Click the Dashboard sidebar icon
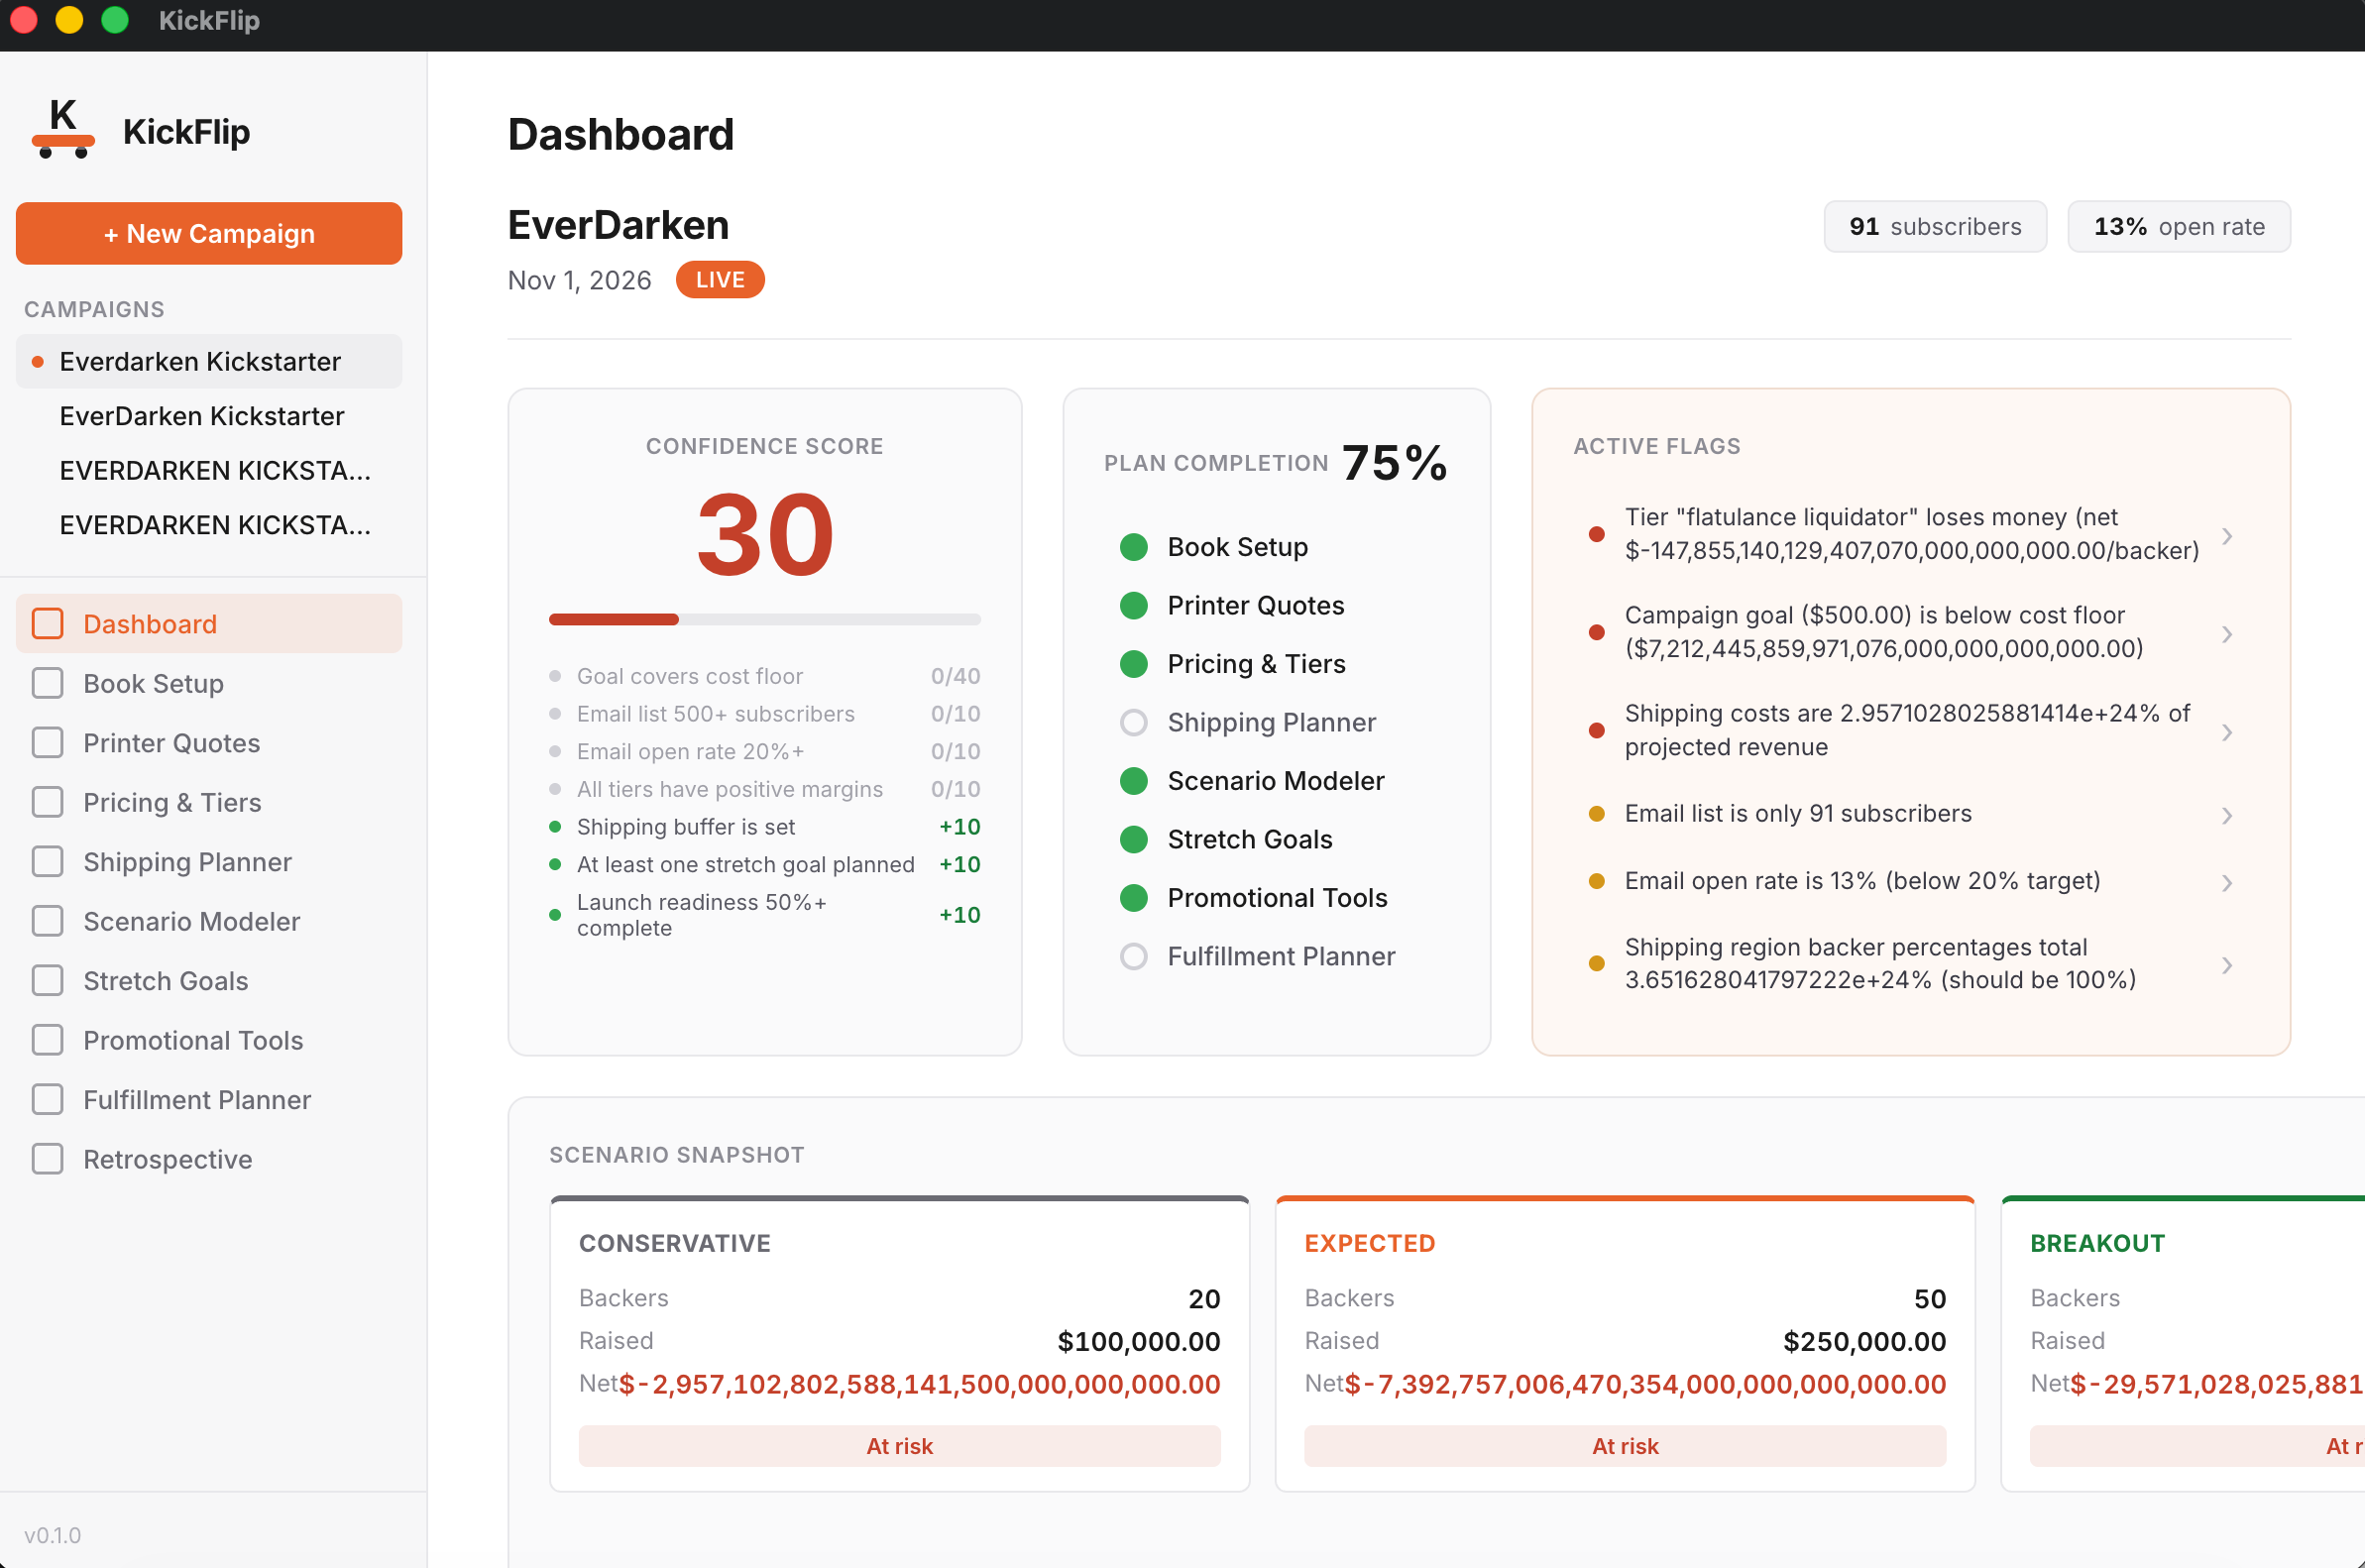 tap(47, 624)
